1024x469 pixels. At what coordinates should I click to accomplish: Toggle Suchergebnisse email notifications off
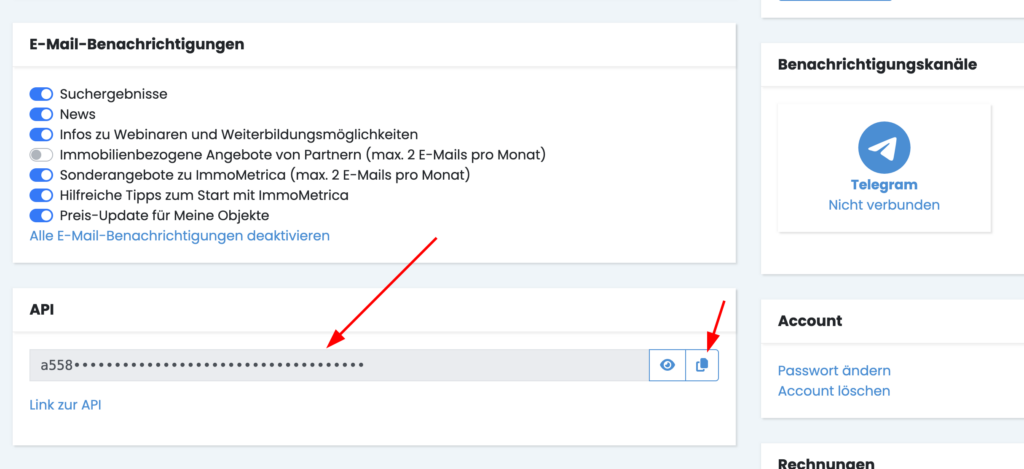[x=41, y=94]
